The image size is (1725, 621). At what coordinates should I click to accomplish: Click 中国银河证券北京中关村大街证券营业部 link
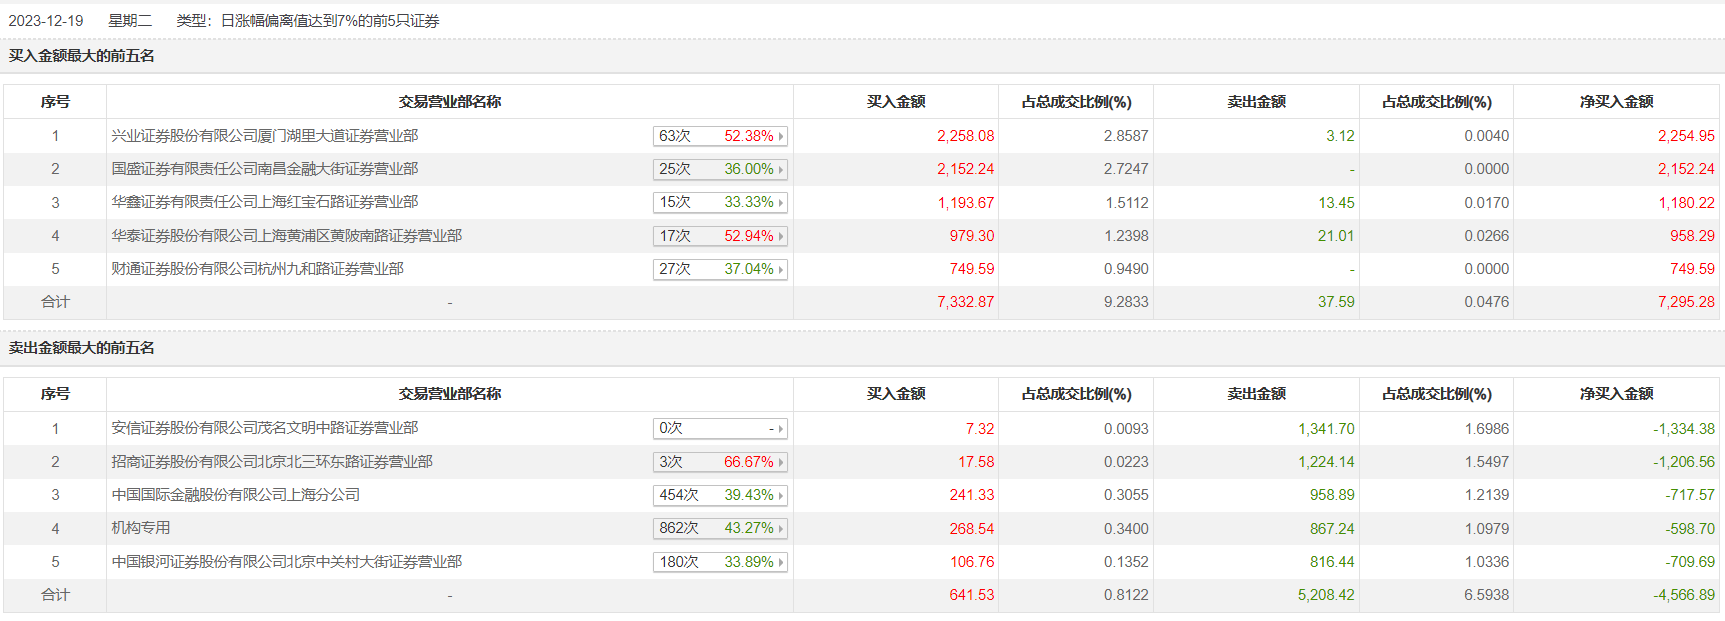287,562
